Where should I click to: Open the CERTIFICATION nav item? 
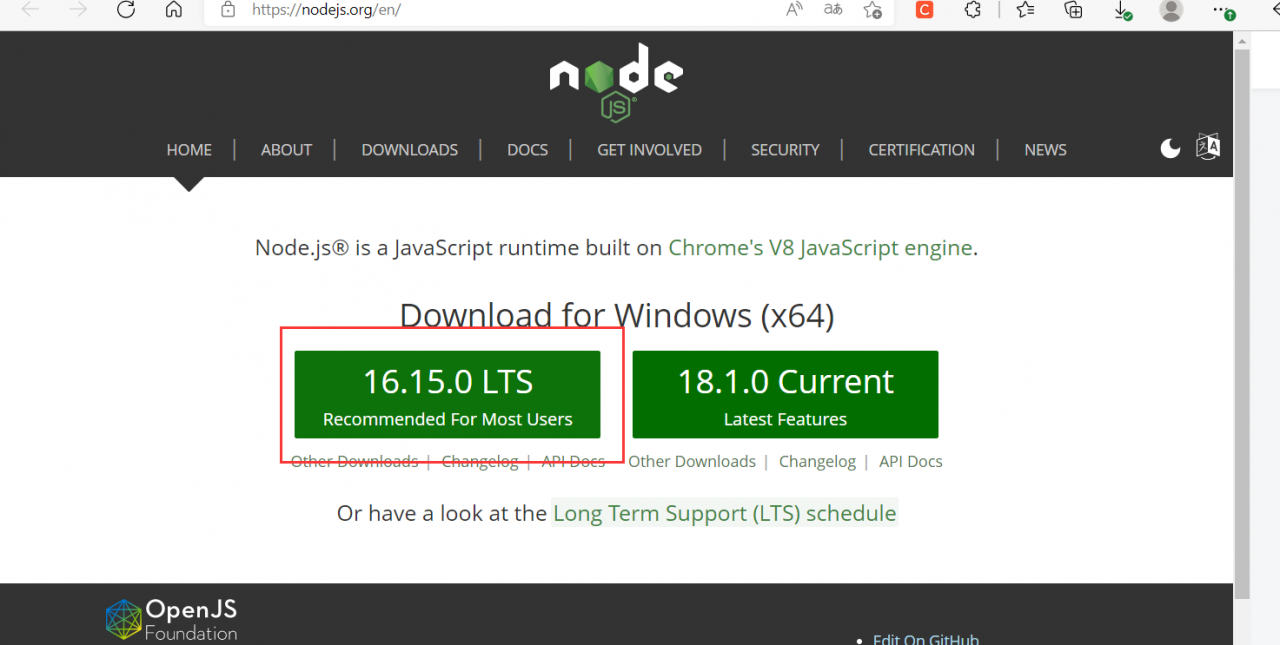pyautogui.click(x=921, y=150)
